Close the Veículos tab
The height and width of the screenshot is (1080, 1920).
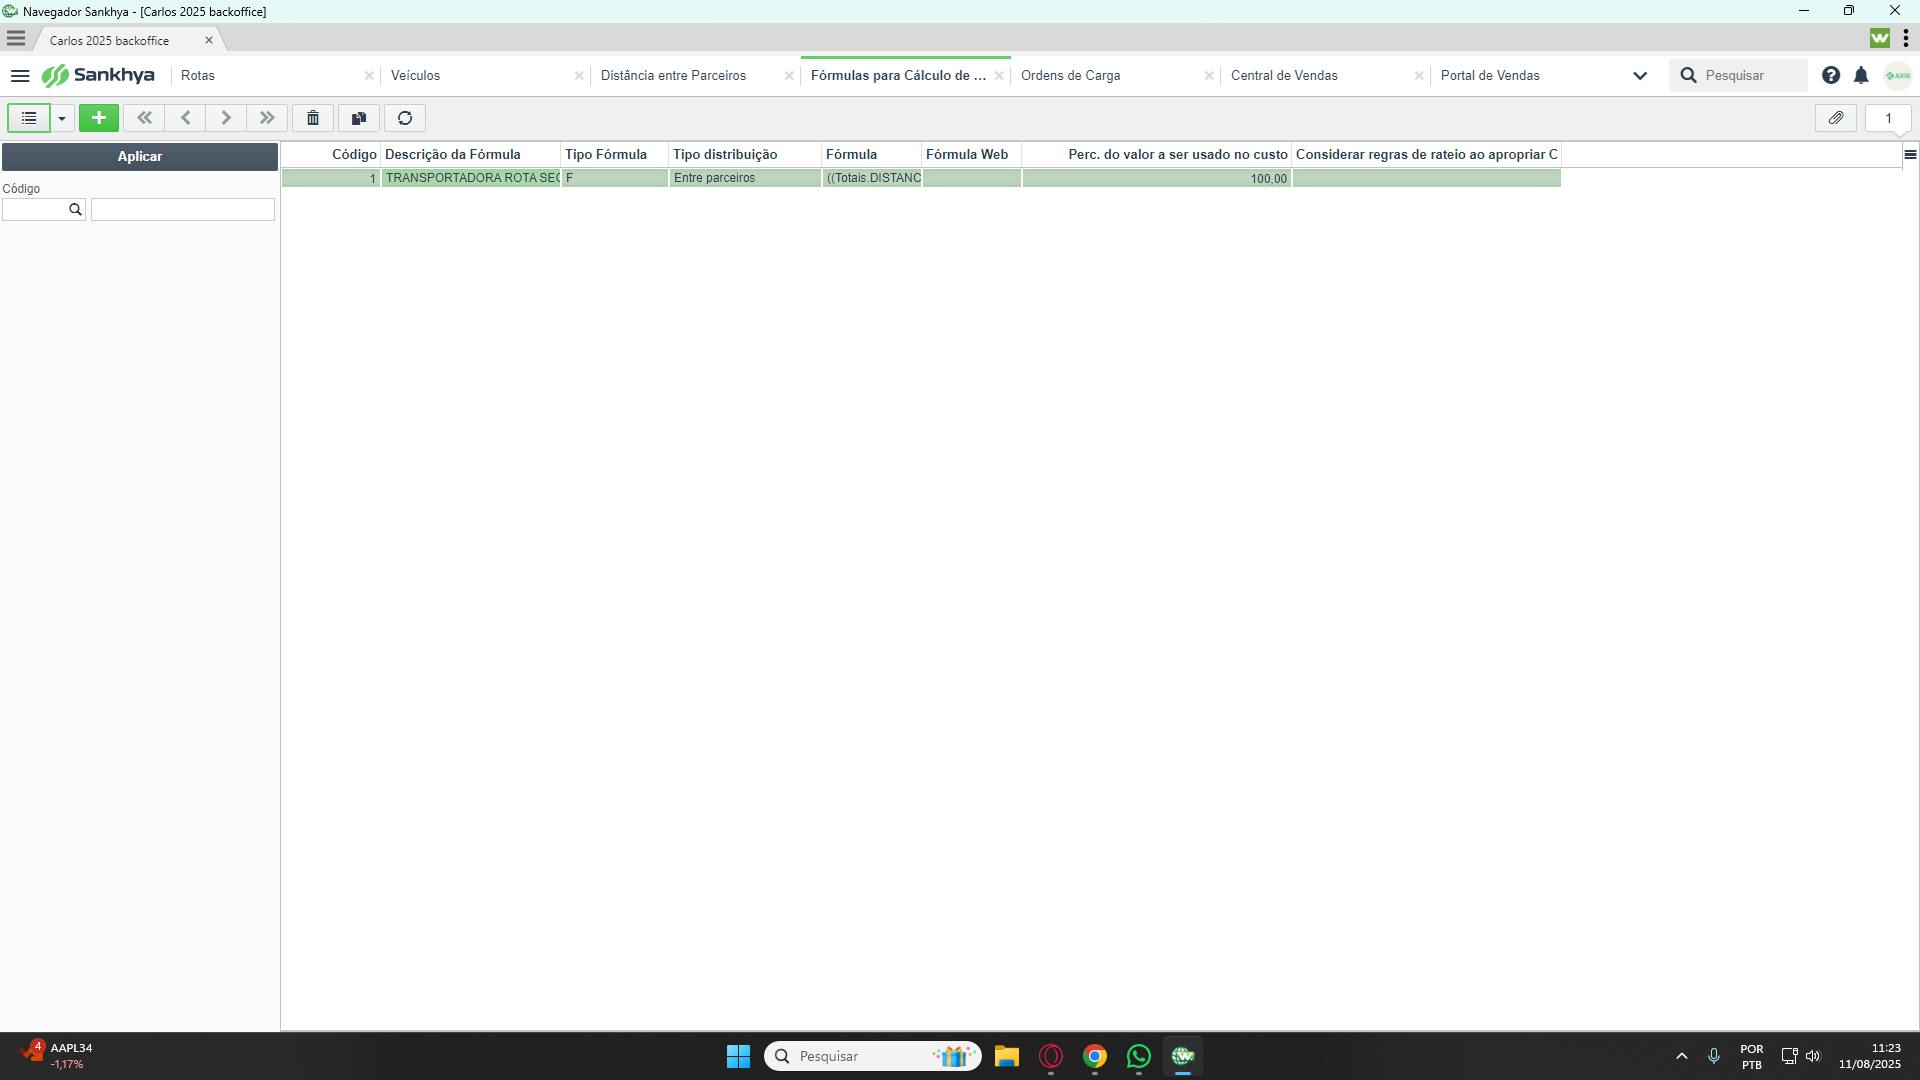pyautogui.click(x=579, y=76)
